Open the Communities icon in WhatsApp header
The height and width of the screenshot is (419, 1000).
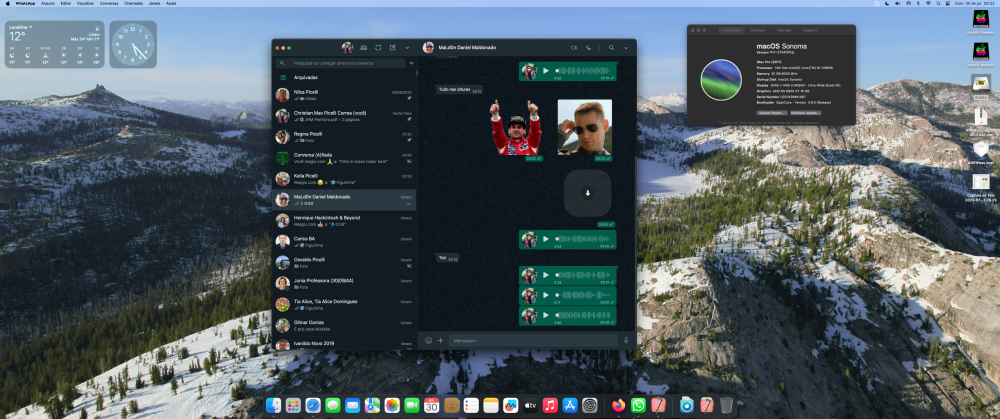coord(363,48)
